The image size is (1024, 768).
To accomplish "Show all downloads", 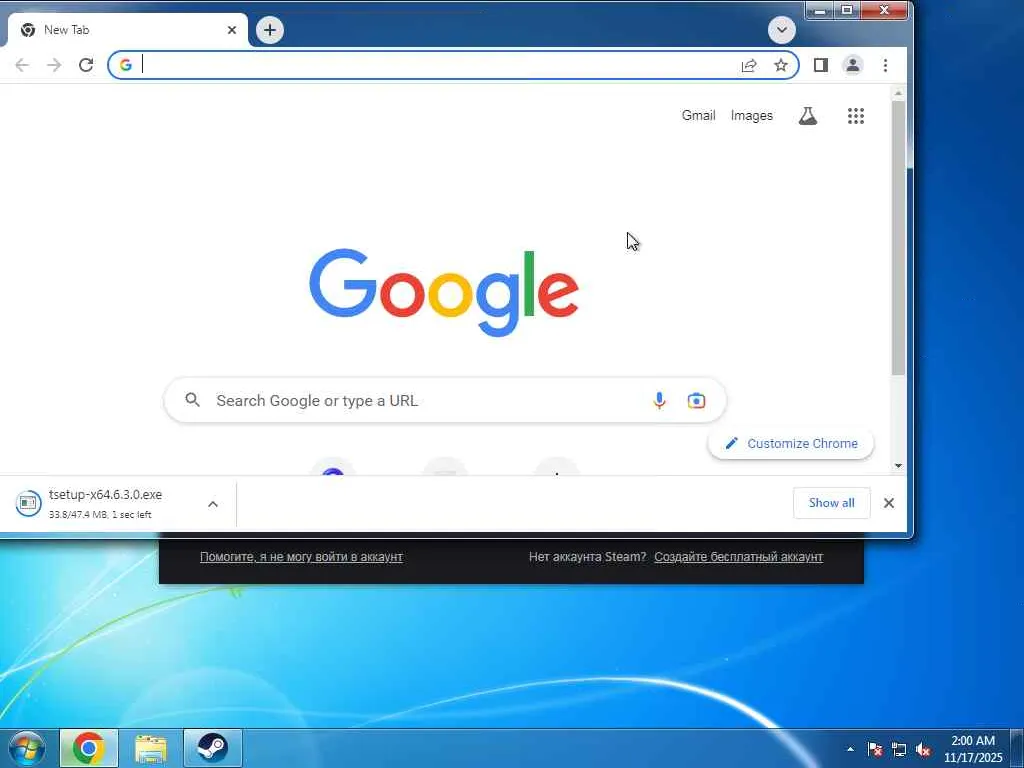I will 831,503.
